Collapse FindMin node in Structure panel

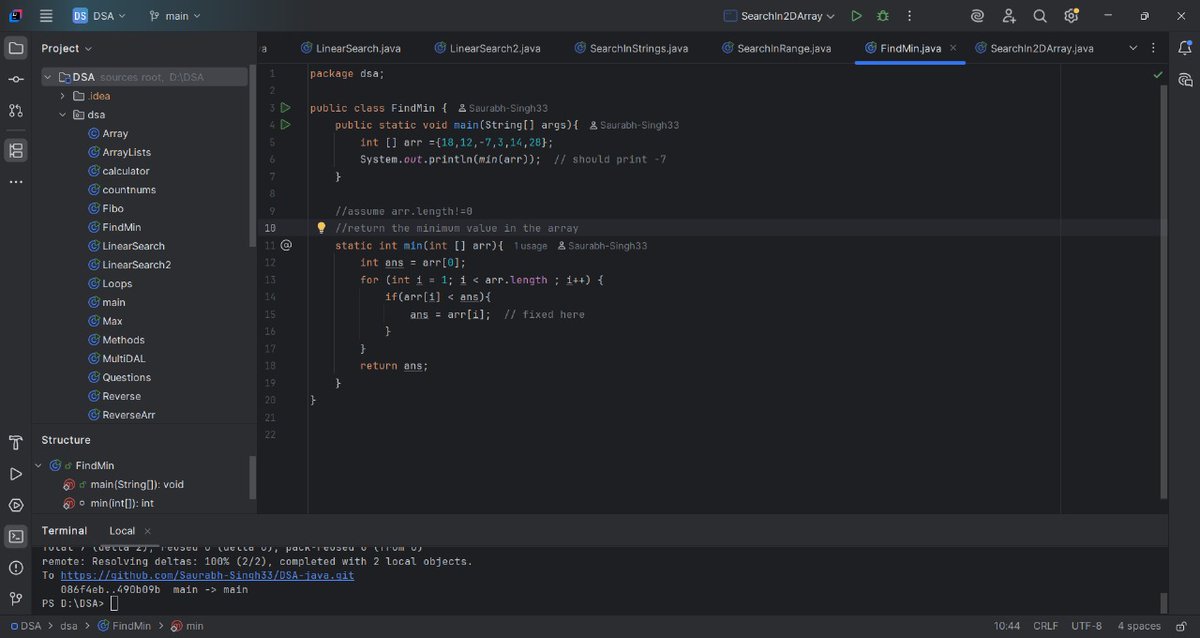coord(39,465)
